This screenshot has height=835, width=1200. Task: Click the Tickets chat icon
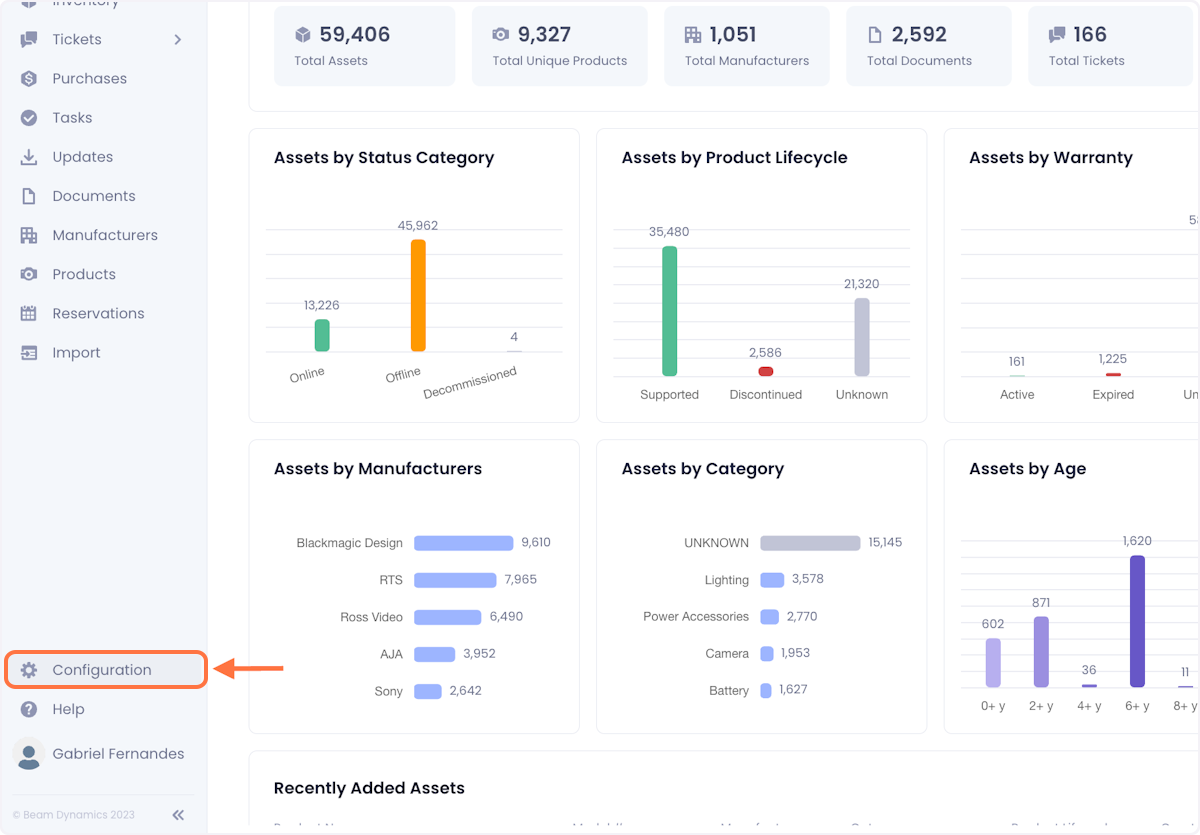(x=29, y=39)
